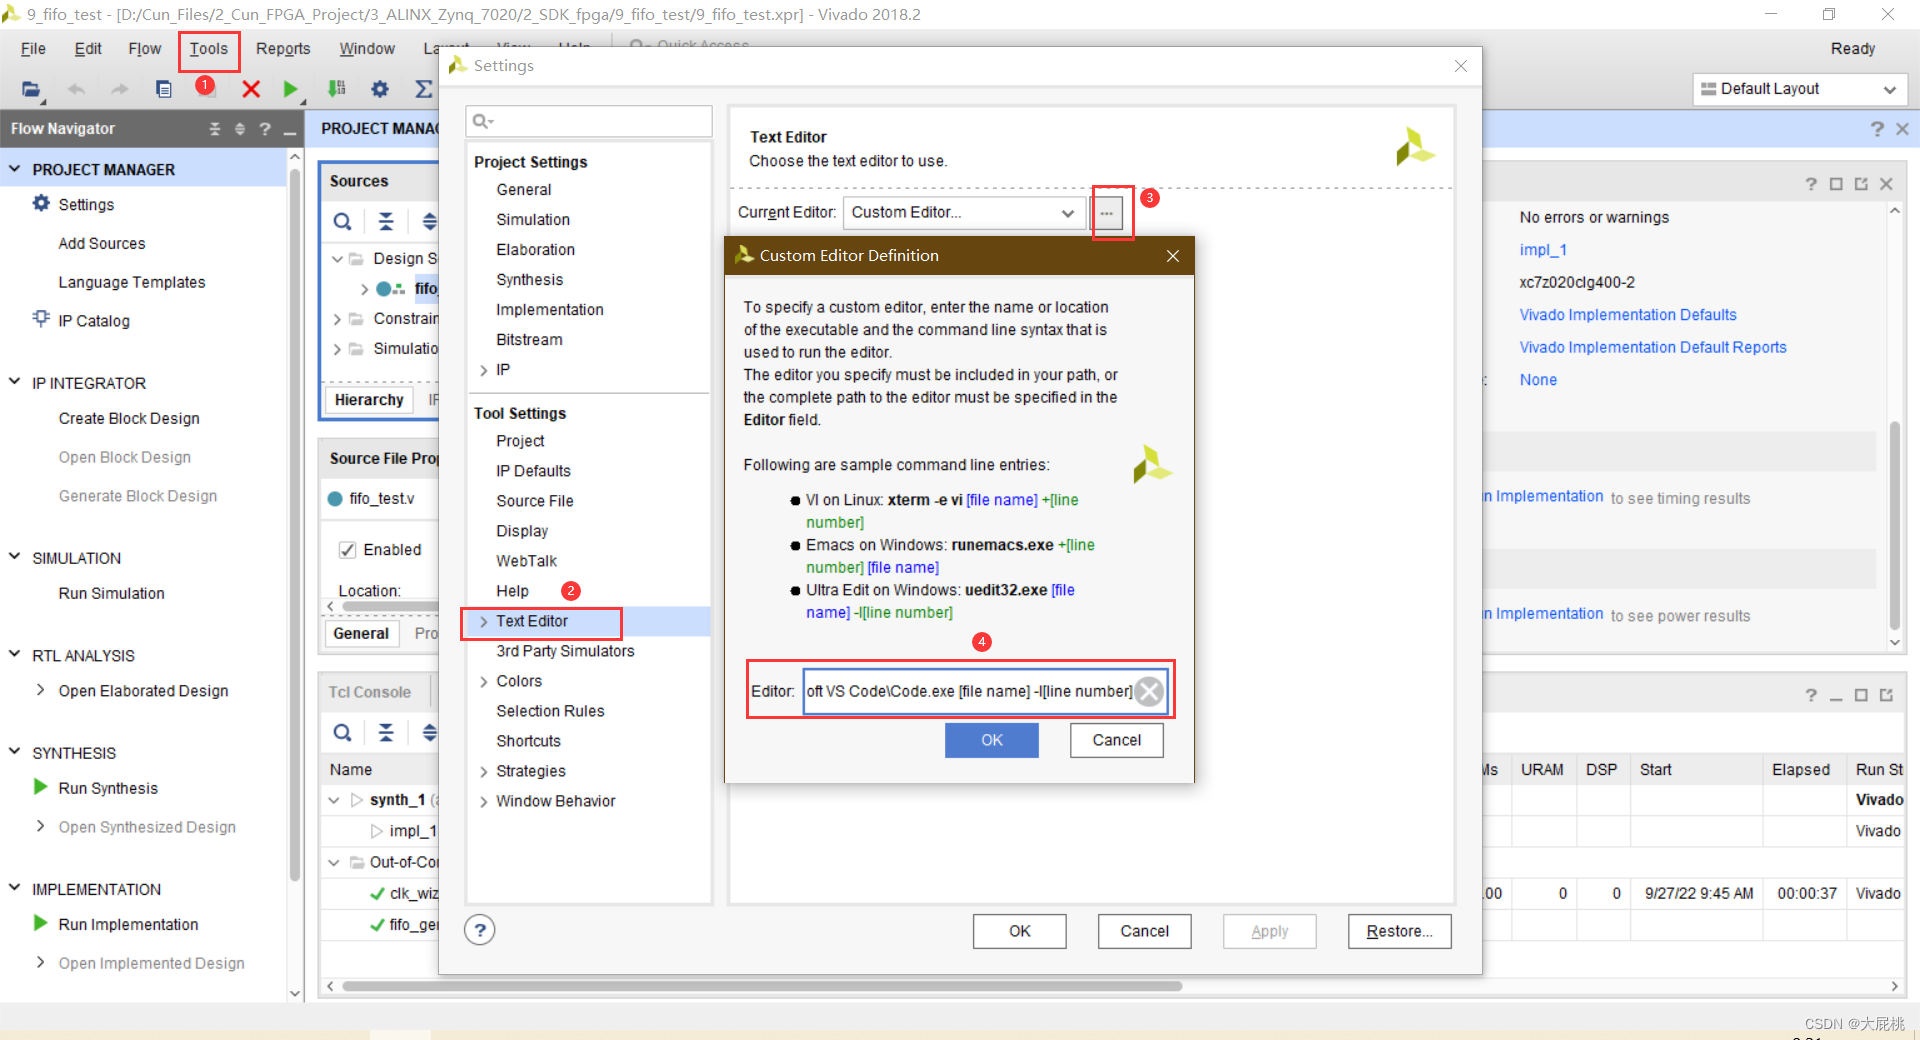Select Source File in Tool Settings
Image resolution: width=1920 pixels, height=1040 pixels.
pos(535,501)
